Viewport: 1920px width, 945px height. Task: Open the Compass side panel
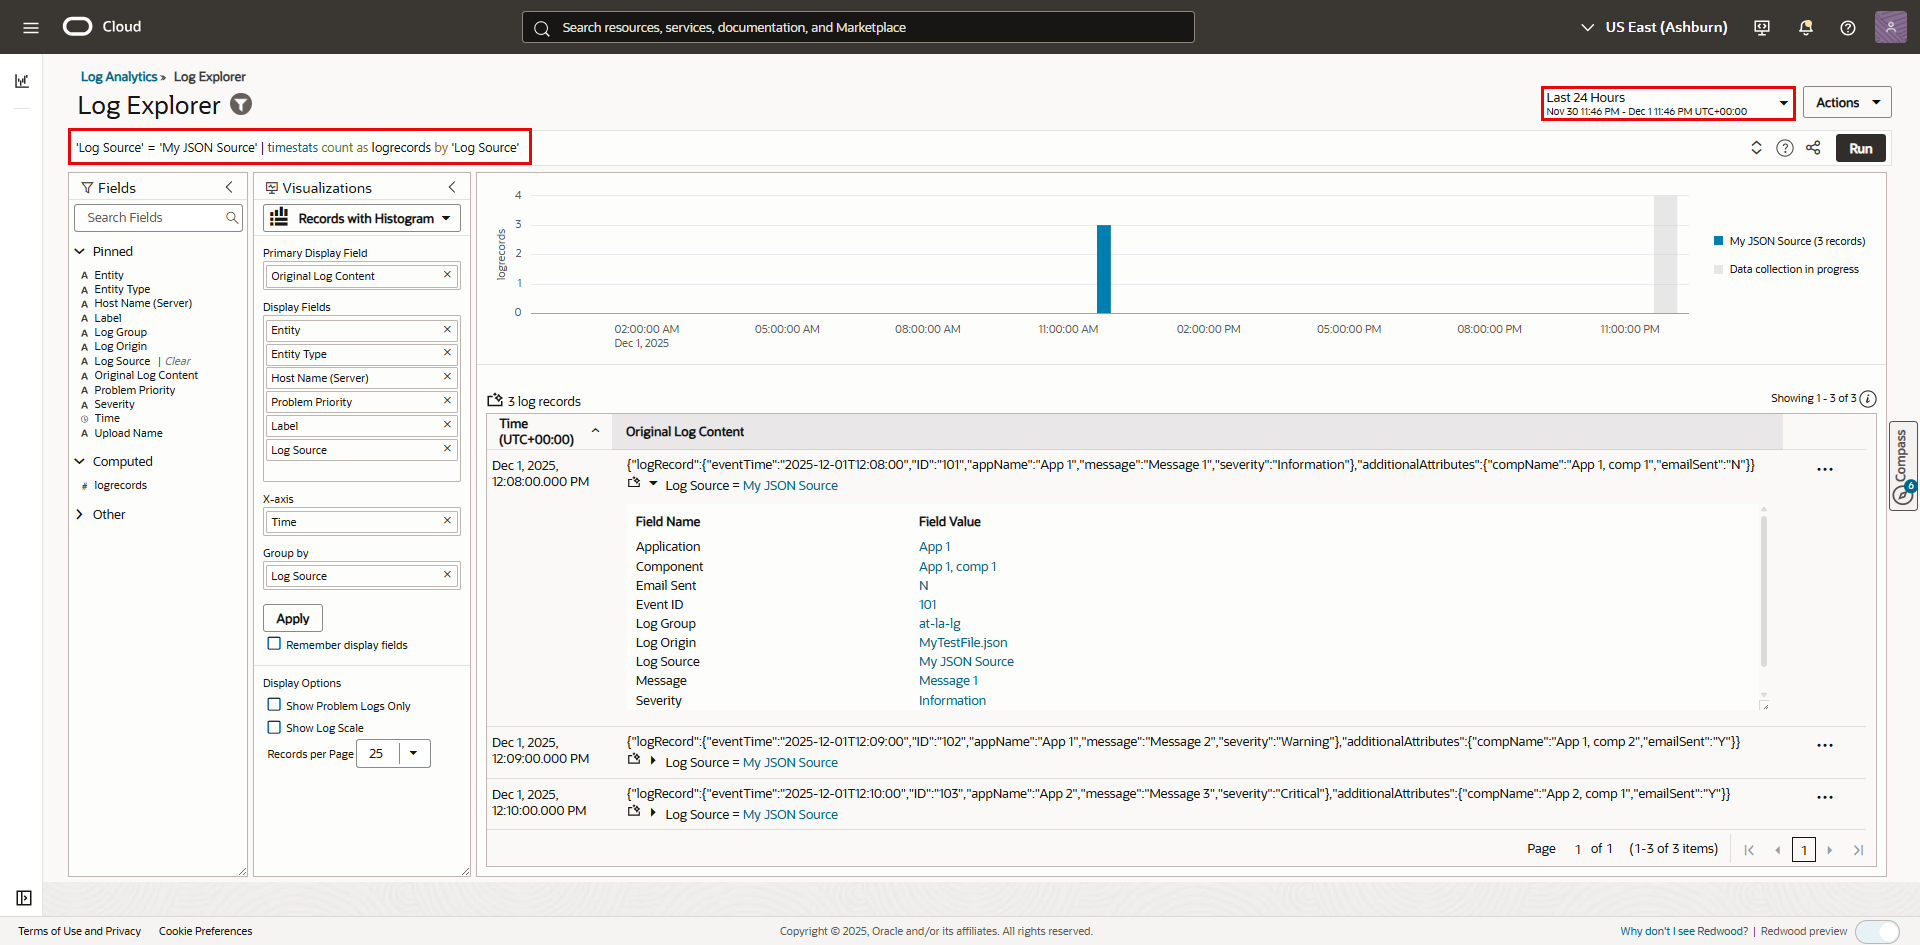1901,466
